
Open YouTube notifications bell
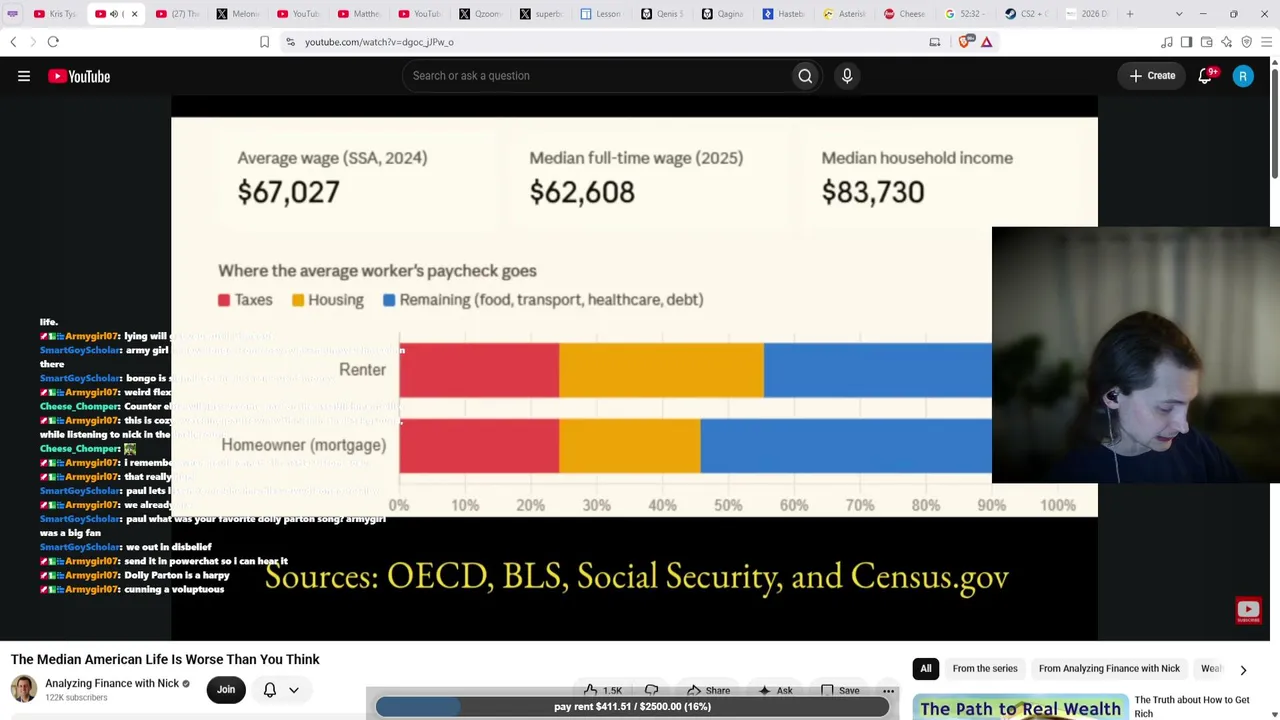[1205, 76]
